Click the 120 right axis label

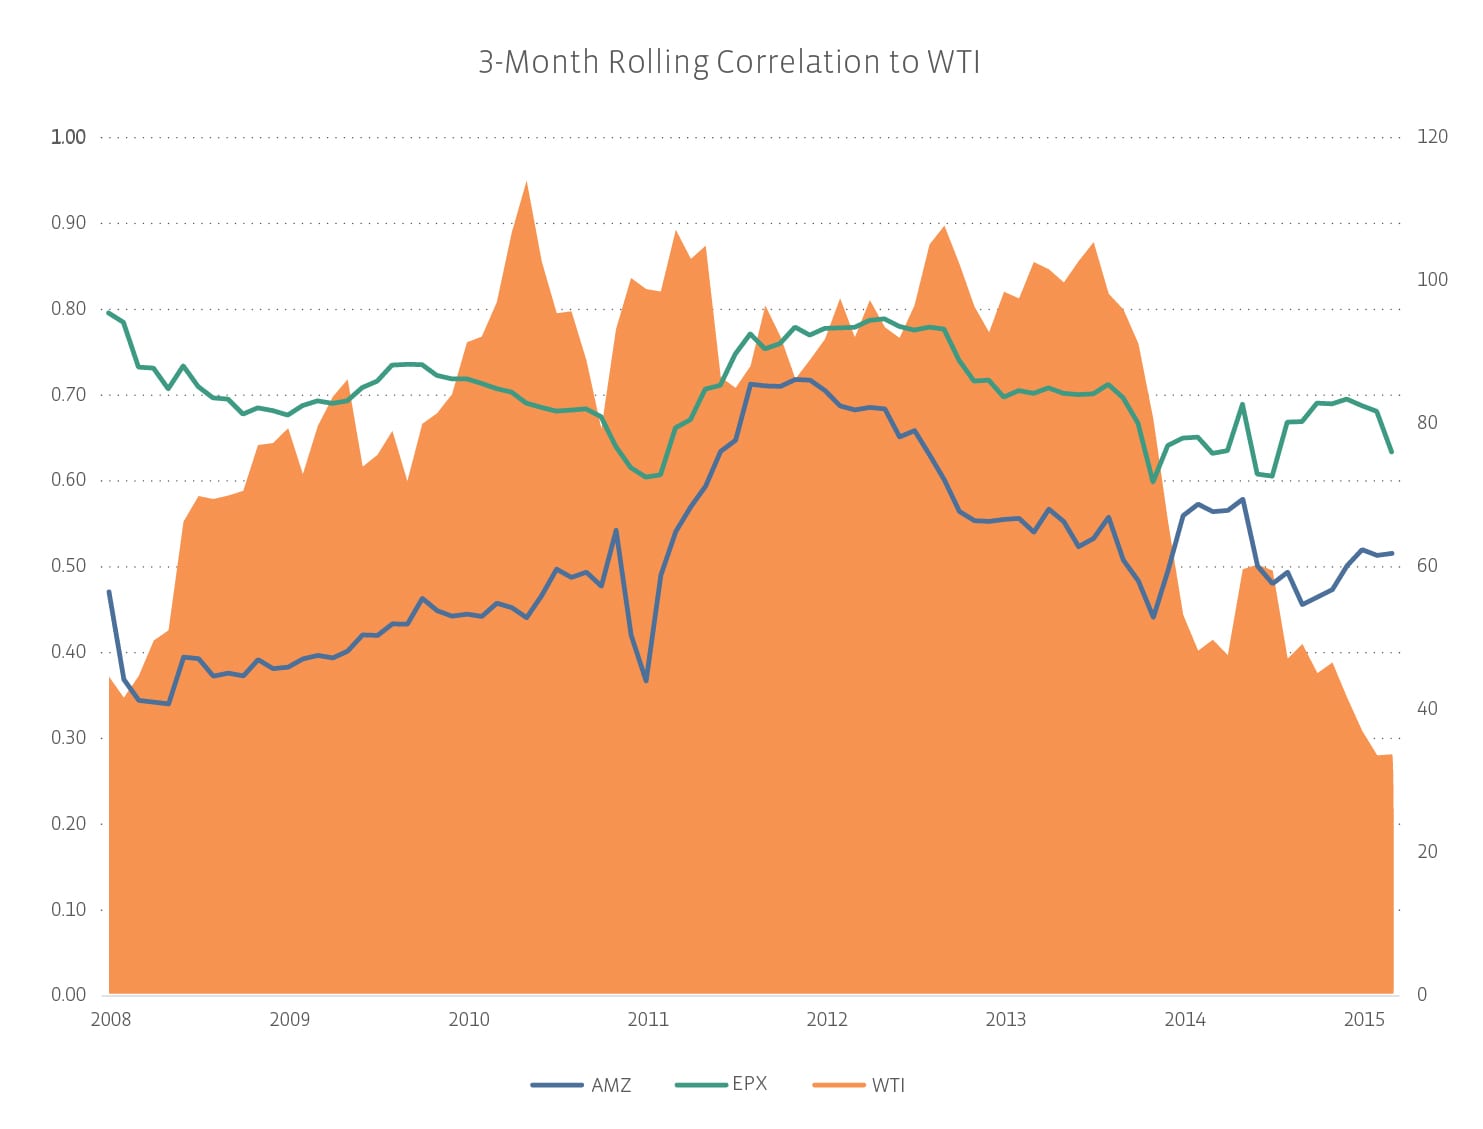(1432, 137)
